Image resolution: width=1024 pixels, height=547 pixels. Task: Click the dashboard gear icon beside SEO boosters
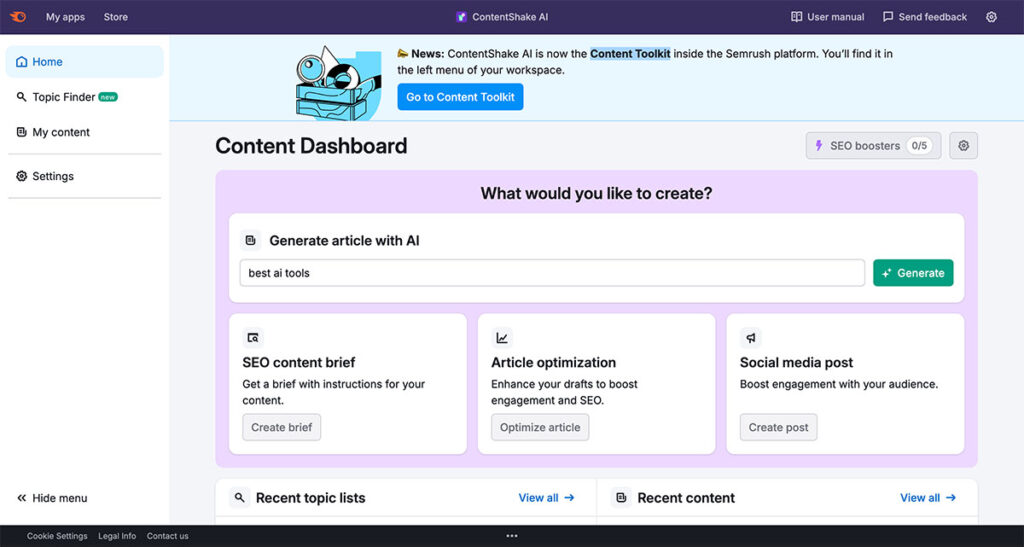(x=963, y=146)
